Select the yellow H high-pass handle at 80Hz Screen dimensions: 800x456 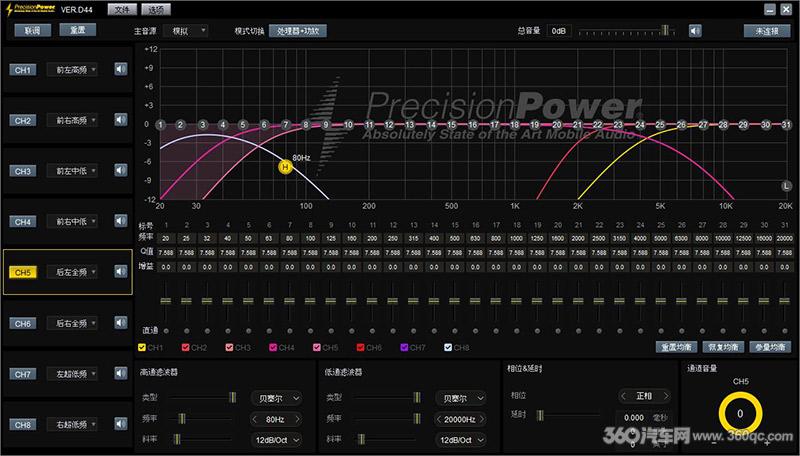click(285, 167)
